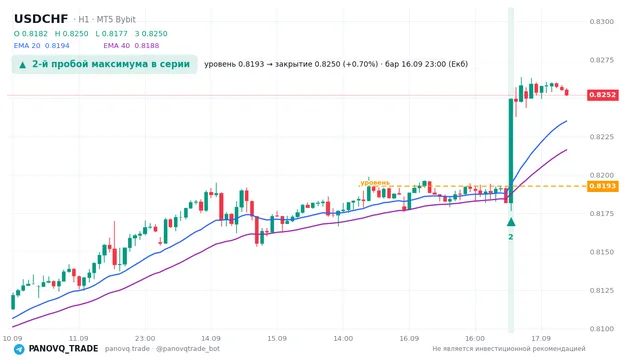Select the orange 0.8193 level price tag

pos(602,186)
